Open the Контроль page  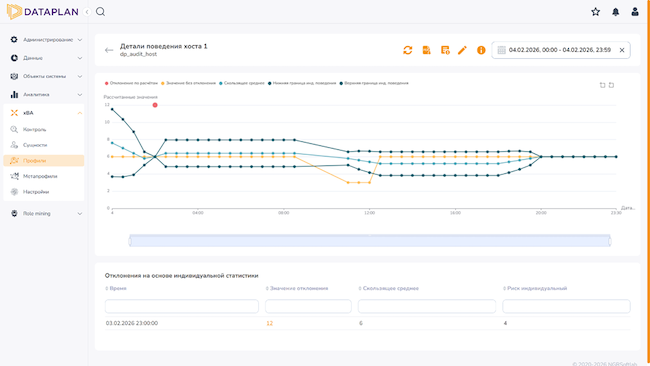[44, 129]
